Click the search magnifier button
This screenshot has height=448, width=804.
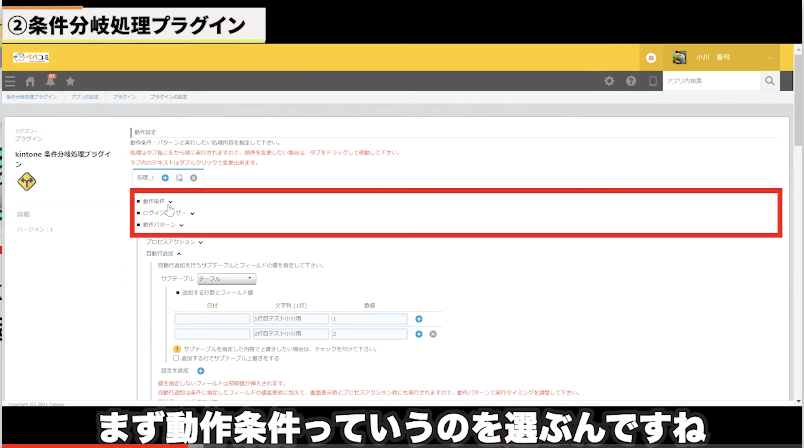point(770,81)
